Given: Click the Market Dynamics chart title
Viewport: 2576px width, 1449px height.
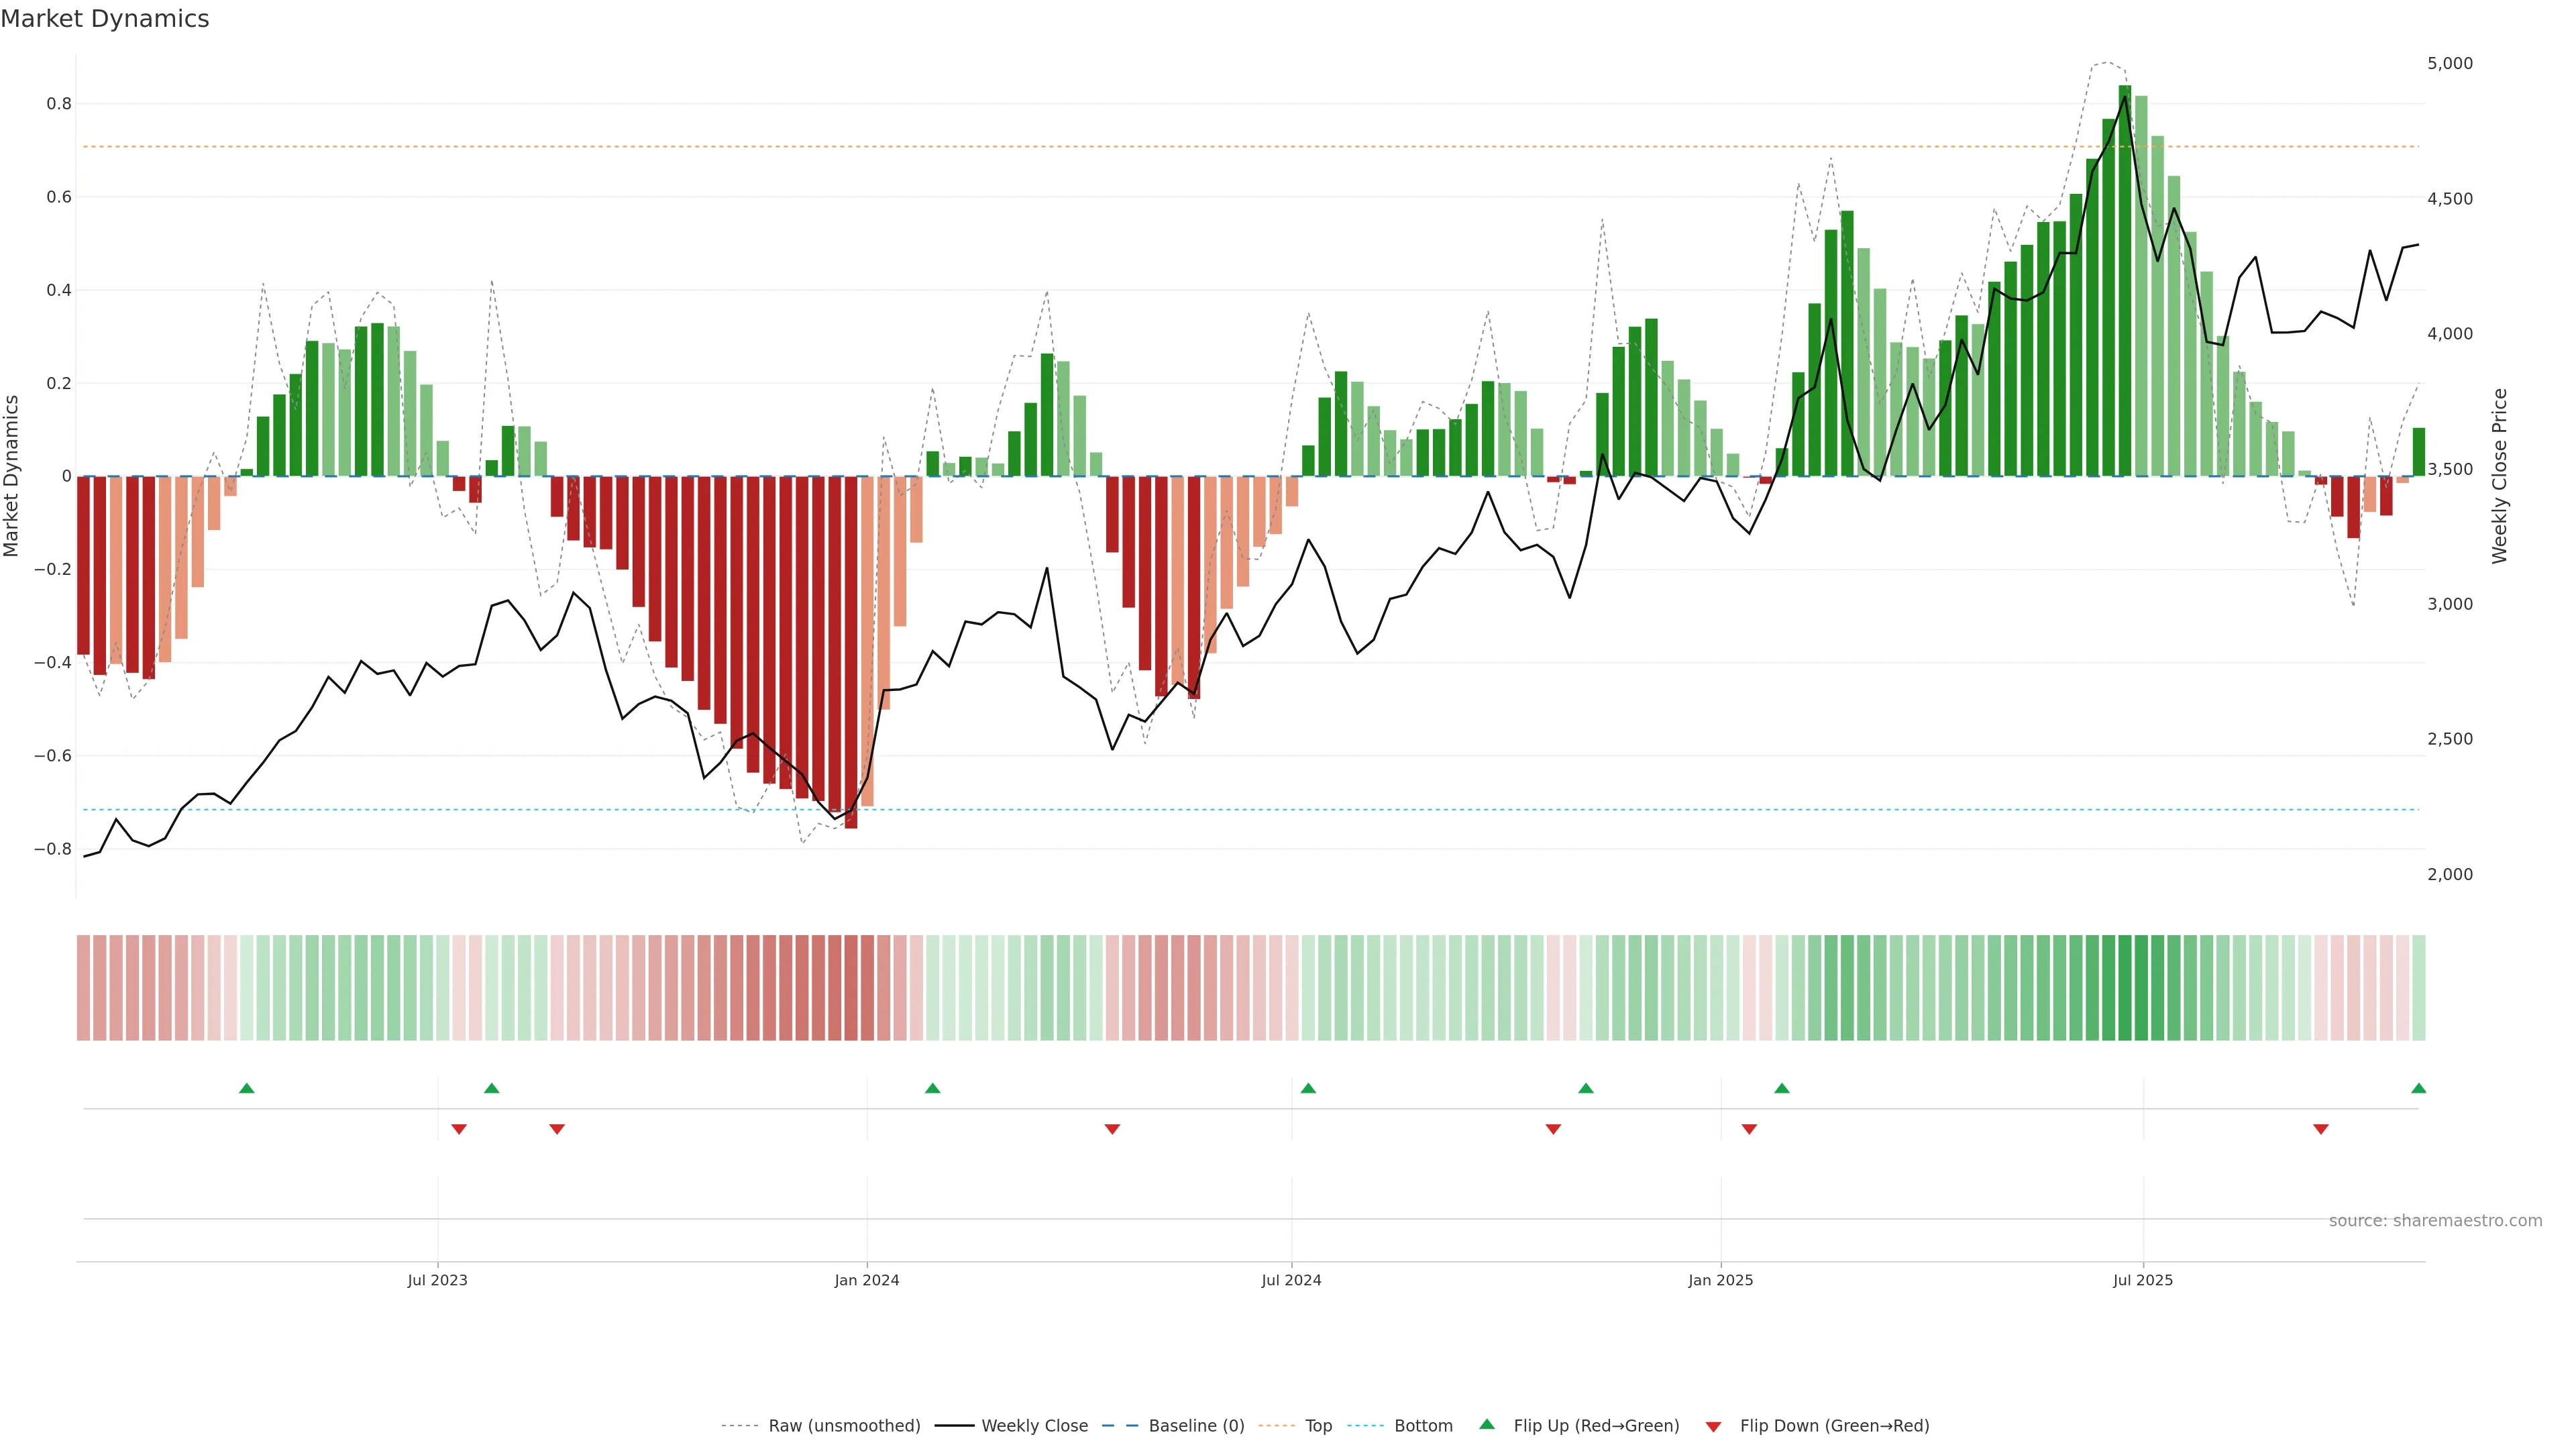Looking at the screenshot, I should coord(105,19).
